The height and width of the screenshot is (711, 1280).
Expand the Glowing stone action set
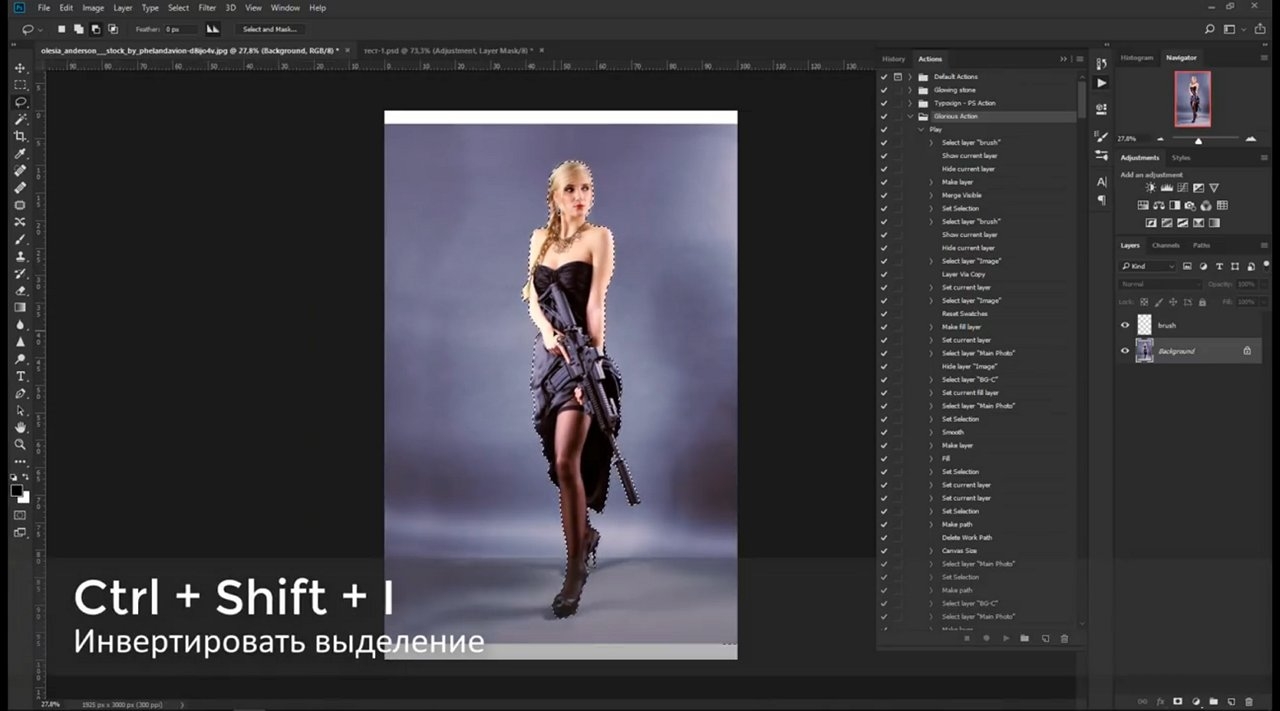(x=910, y=90)
